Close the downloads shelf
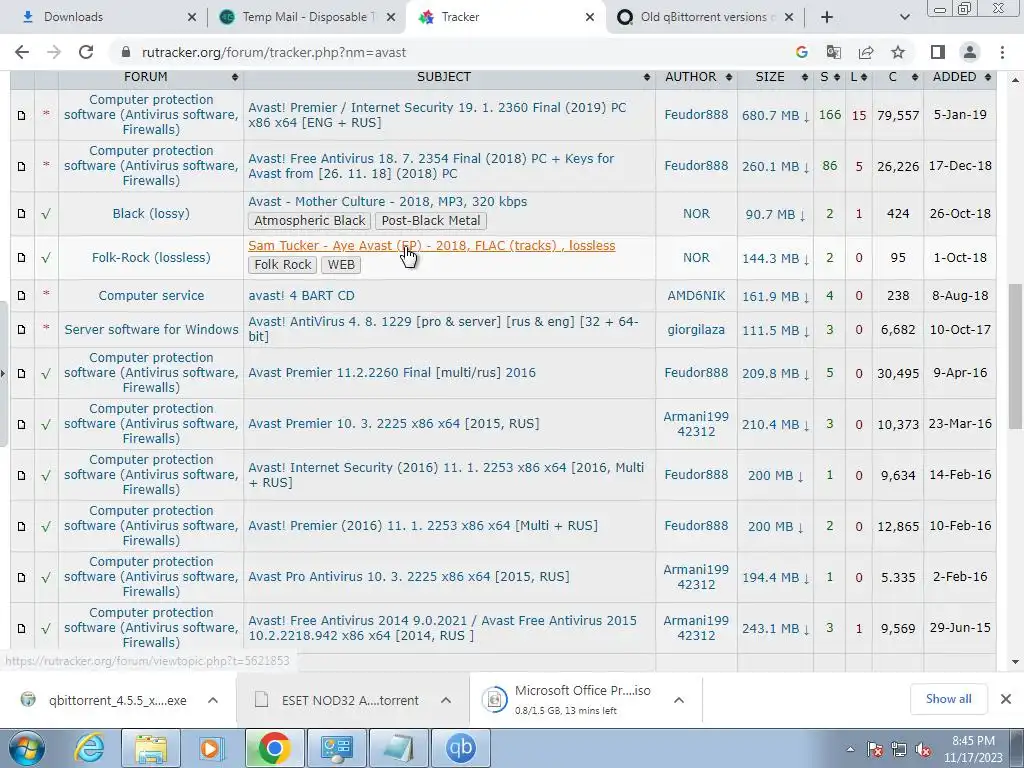Viewport: 1024px width, 768px height. click(x=1006, y=699)
